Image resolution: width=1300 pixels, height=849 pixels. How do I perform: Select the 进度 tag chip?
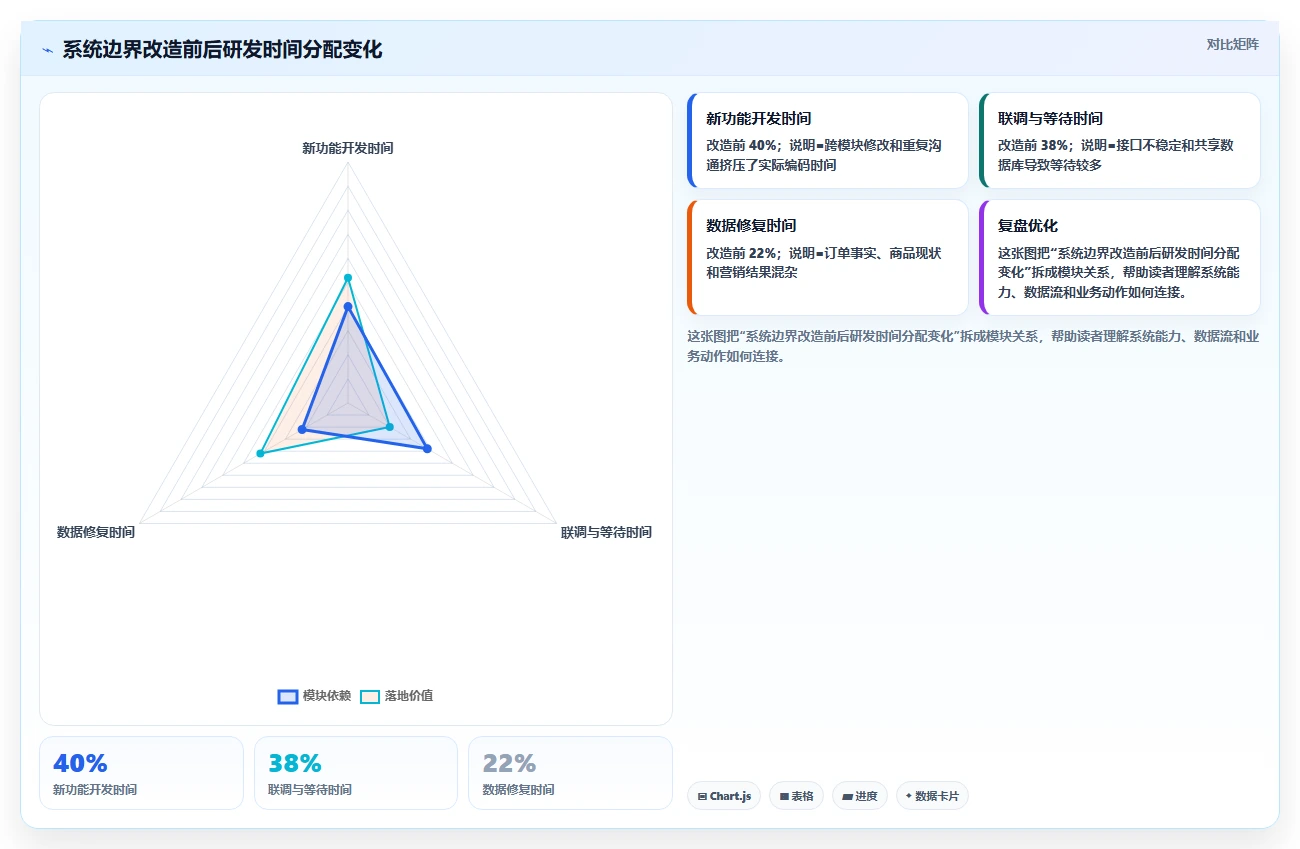point(859,796)
